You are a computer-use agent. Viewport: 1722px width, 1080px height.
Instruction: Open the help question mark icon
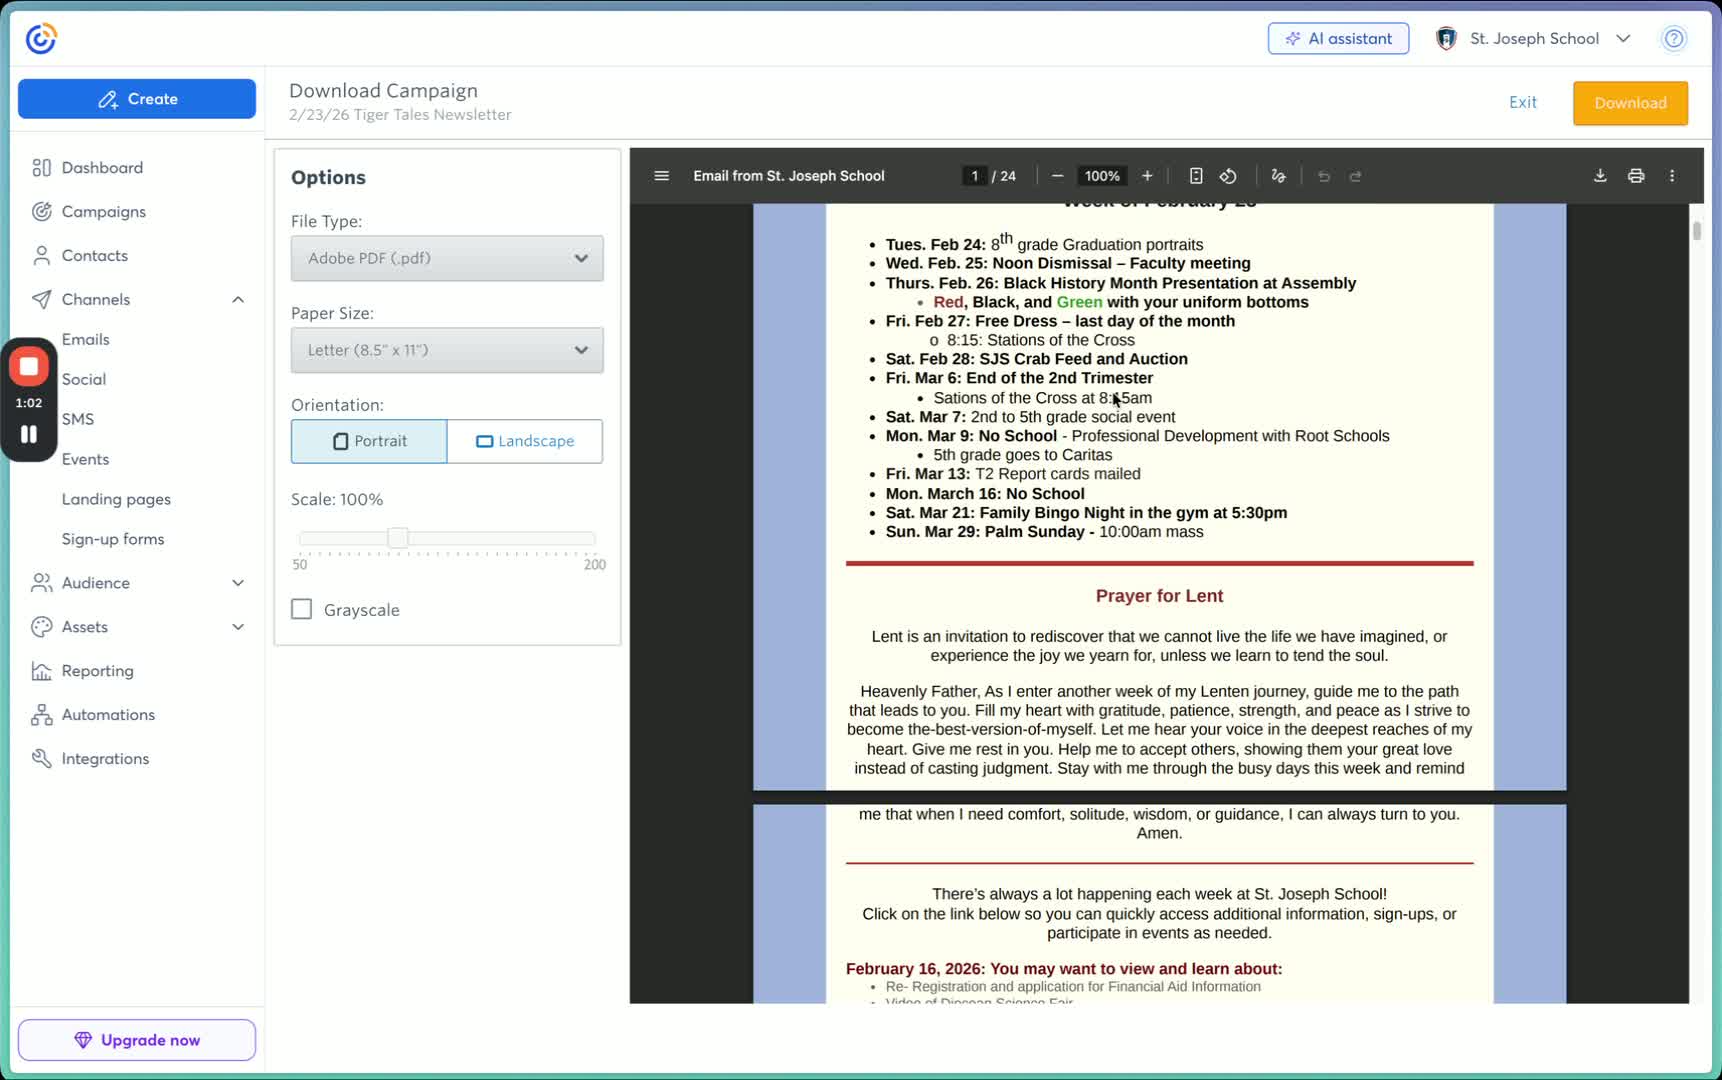(x=1673, y=38)
